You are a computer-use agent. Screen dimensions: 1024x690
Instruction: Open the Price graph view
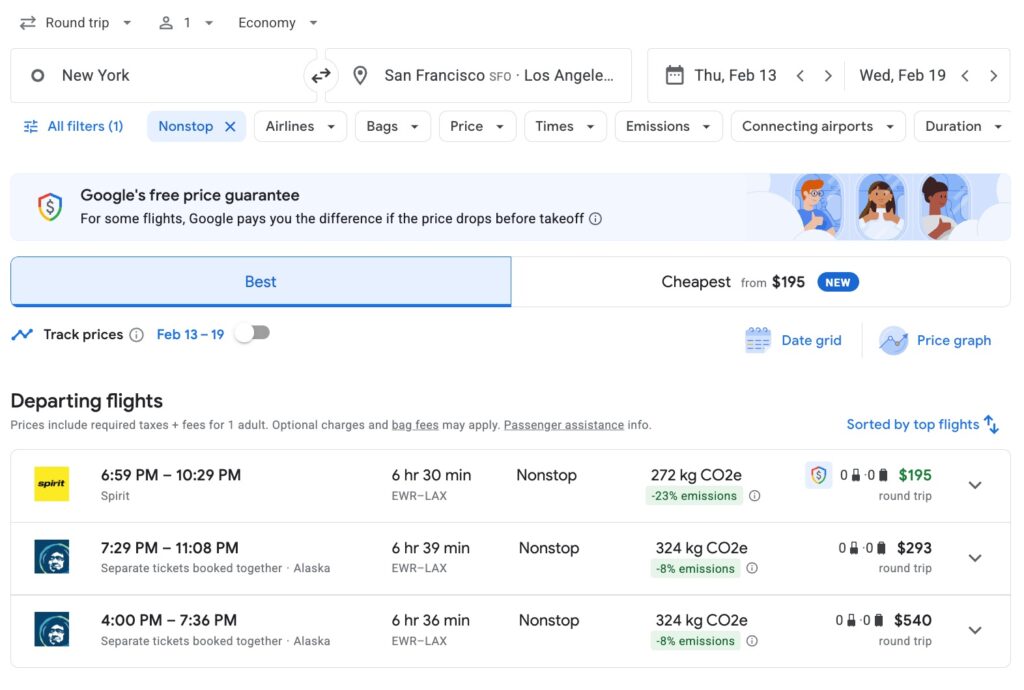[935, 340]
